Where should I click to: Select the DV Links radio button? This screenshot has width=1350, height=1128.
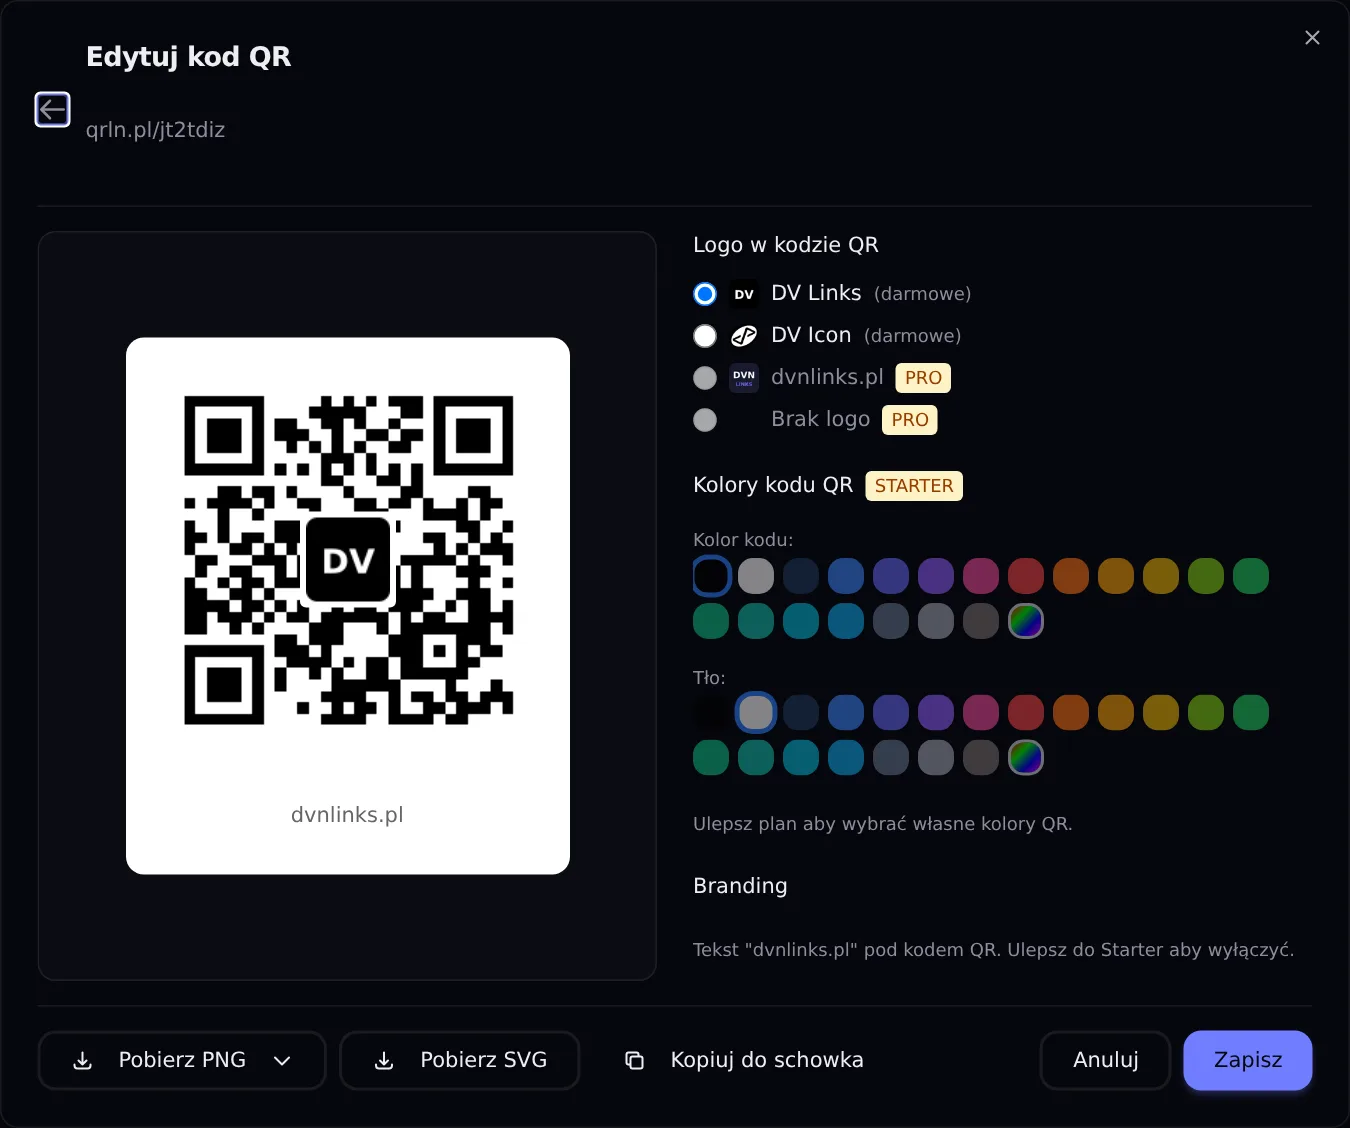[x=705, y=294]
